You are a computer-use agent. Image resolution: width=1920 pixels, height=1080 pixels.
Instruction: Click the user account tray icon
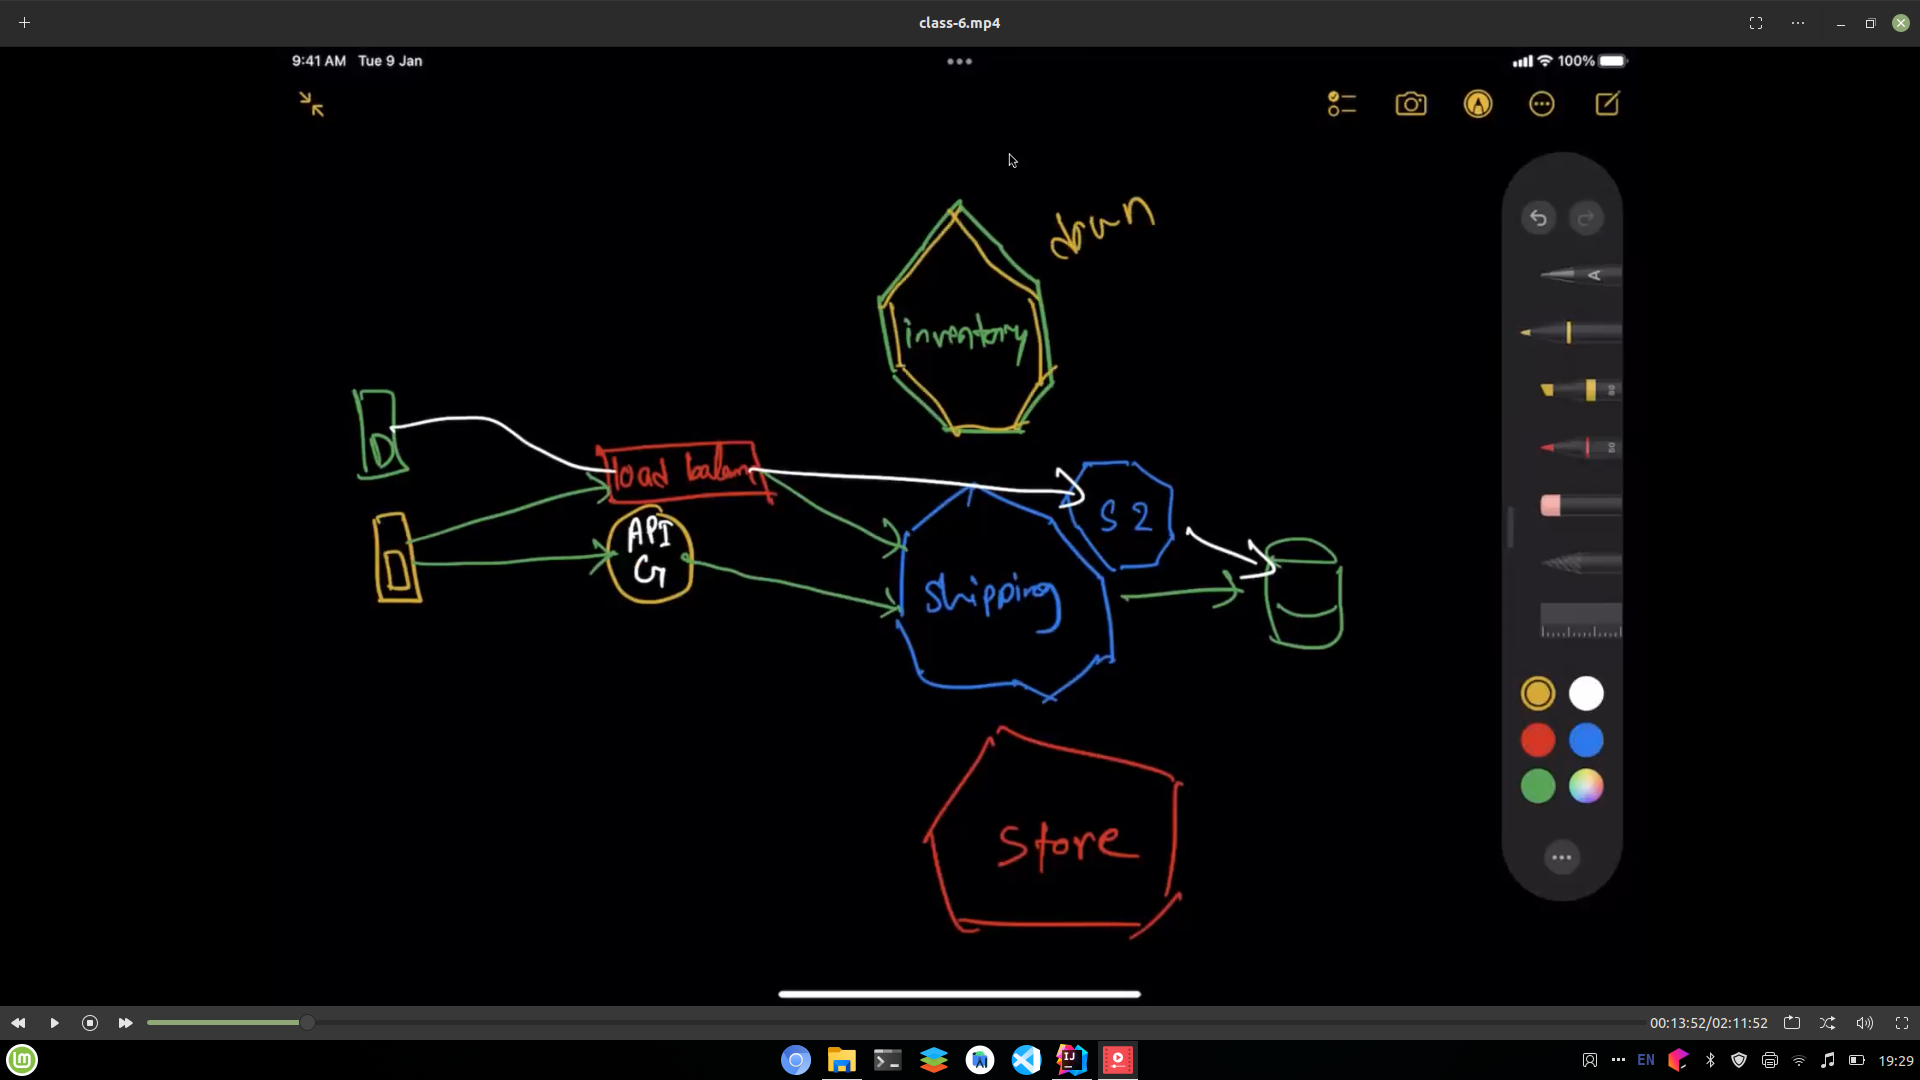coord(1589,1060)
